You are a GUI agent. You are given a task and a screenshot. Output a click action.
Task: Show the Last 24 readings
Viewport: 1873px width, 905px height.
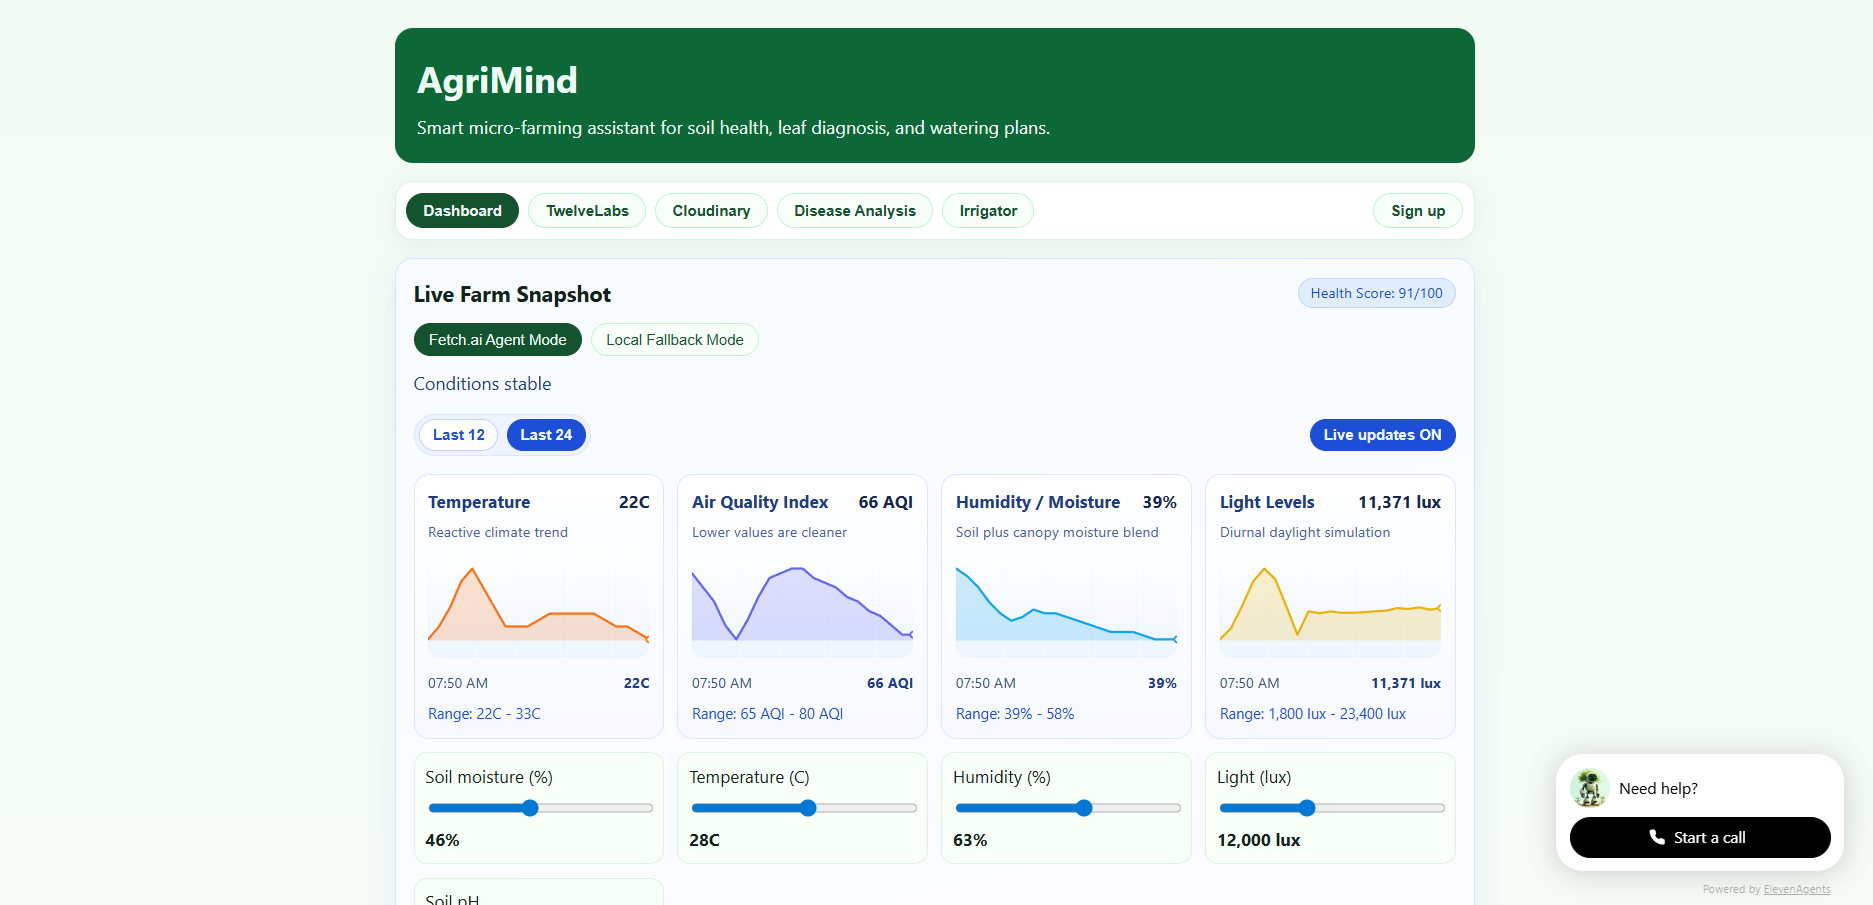546,435
